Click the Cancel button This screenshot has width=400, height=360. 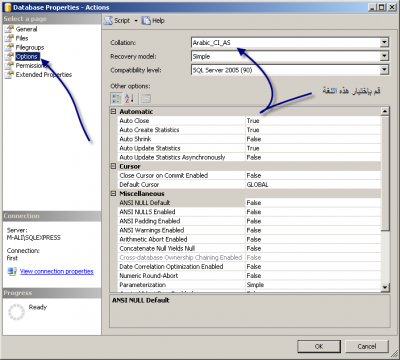367,346
